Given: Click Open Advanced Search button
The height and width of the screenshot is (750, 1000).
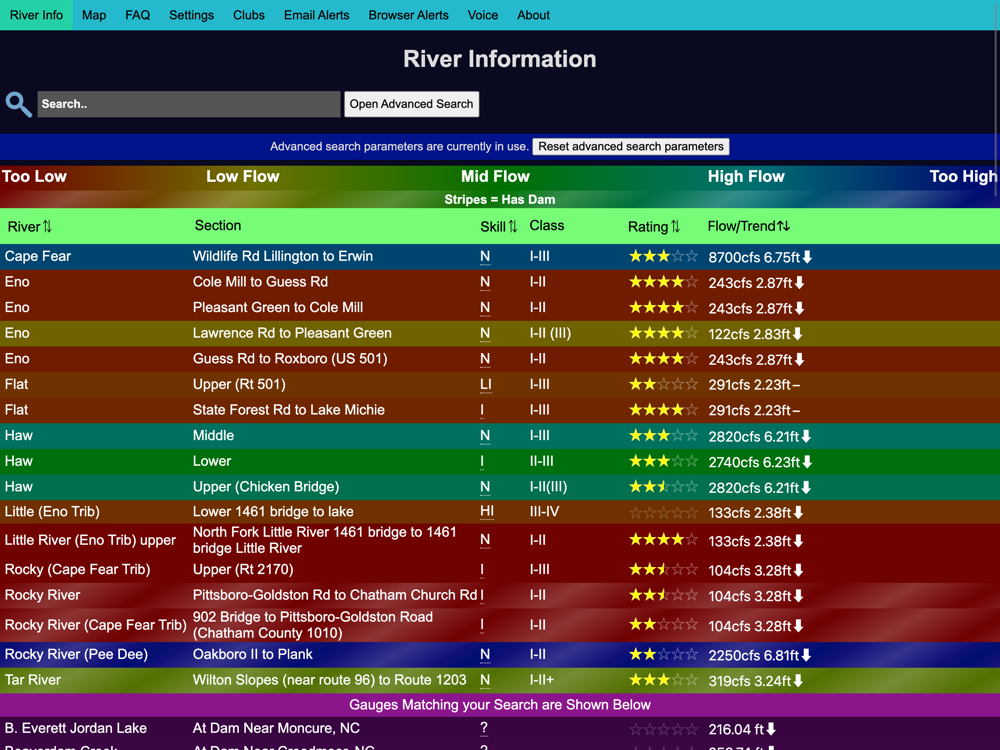Looking at the screenshot, I should pos(411,104).
